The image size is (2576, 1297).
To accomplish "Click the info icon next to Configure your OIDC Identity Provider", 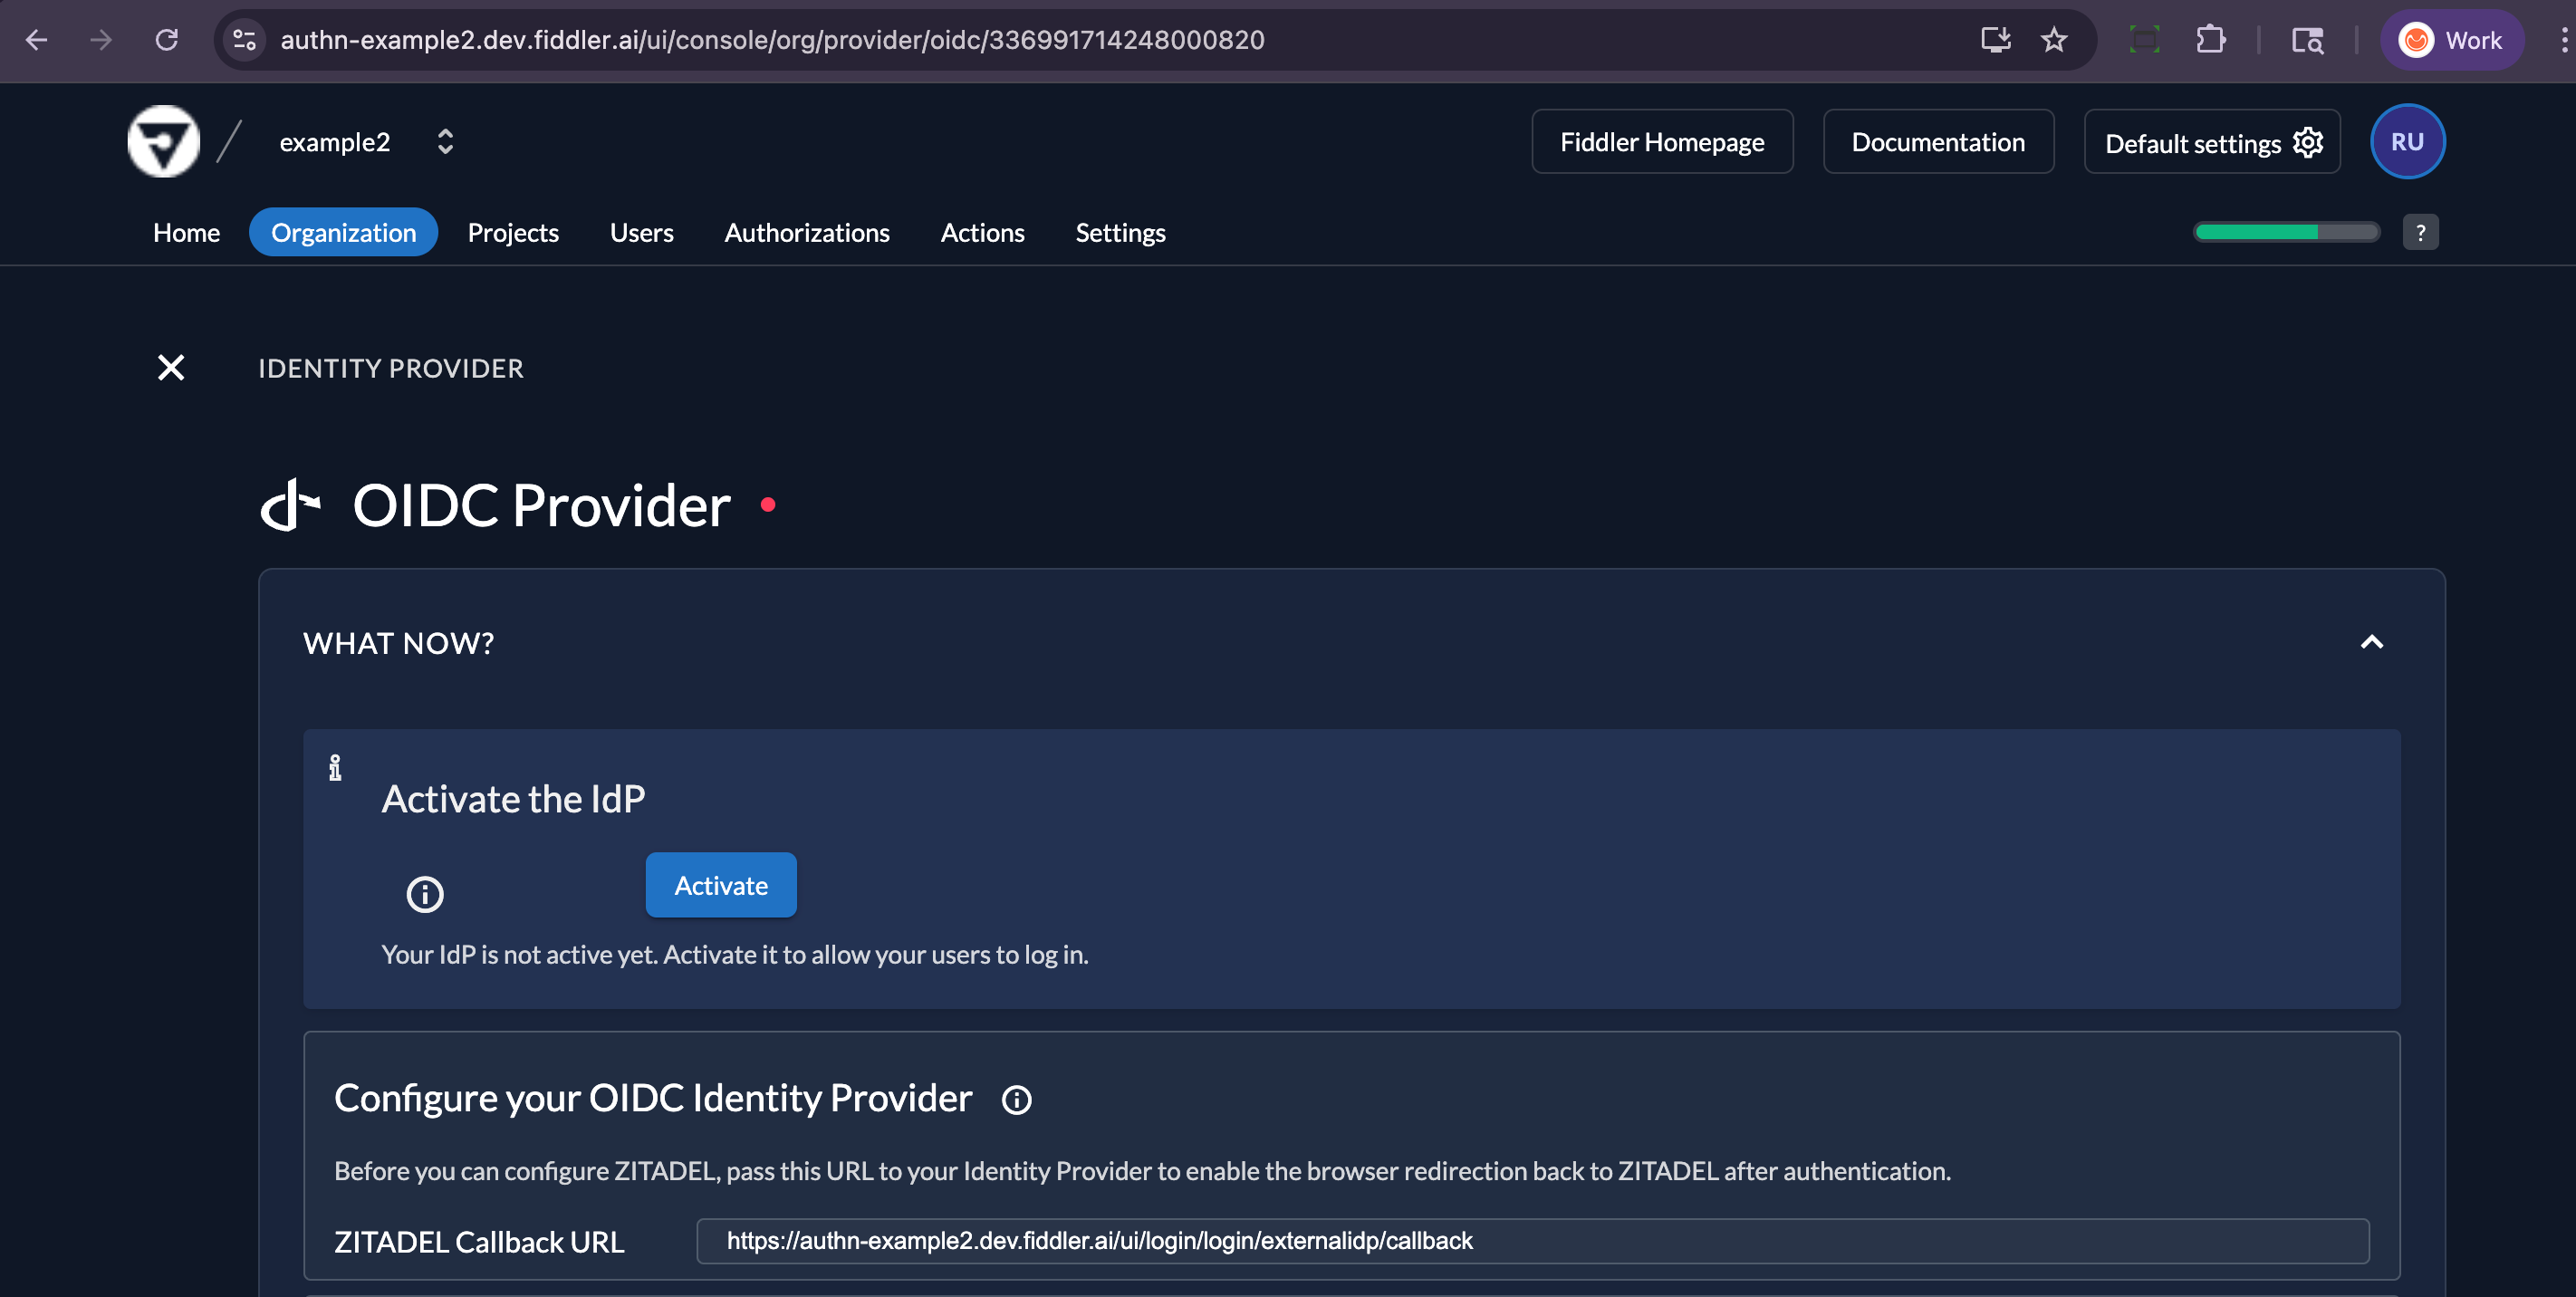I will coord(1016,1099).
